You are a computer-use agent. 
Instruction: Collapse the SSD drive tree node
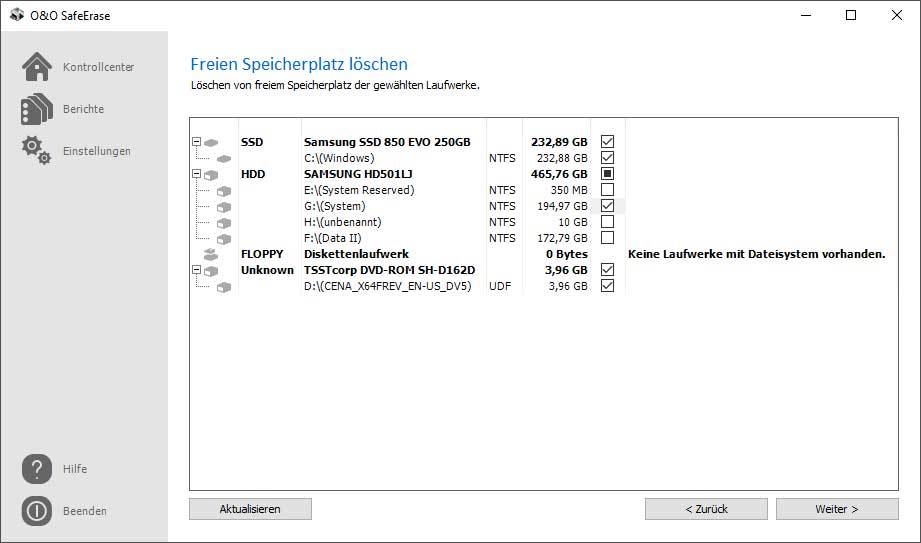pos(197,142)
